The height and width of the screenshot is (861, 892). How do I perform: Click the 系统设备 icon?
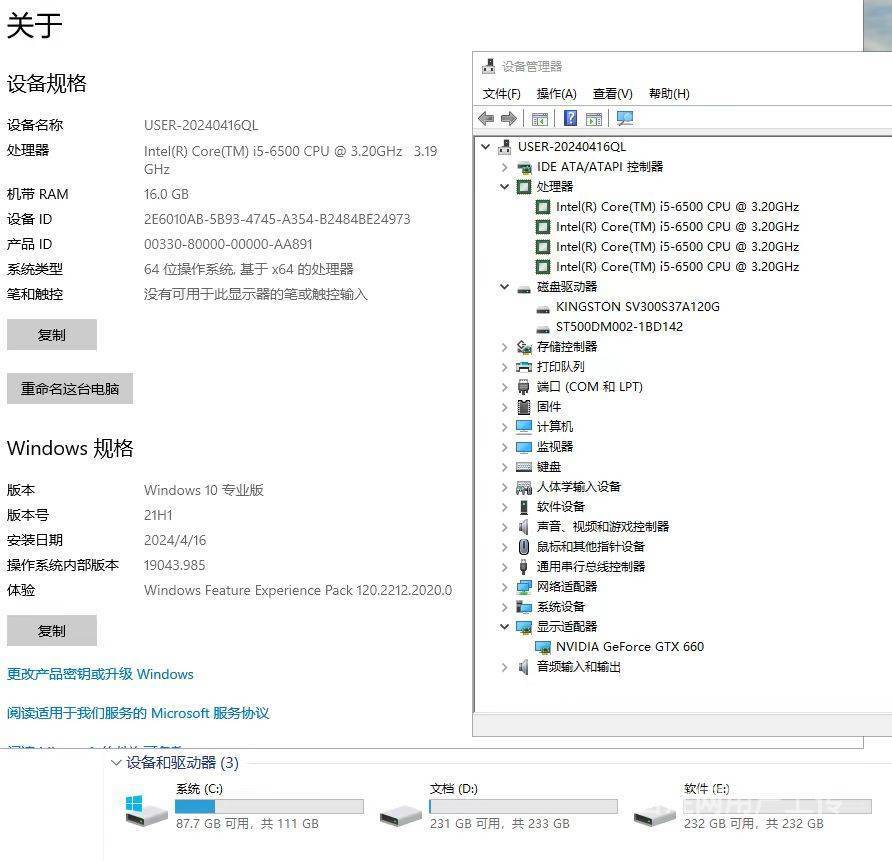[524, 607]
